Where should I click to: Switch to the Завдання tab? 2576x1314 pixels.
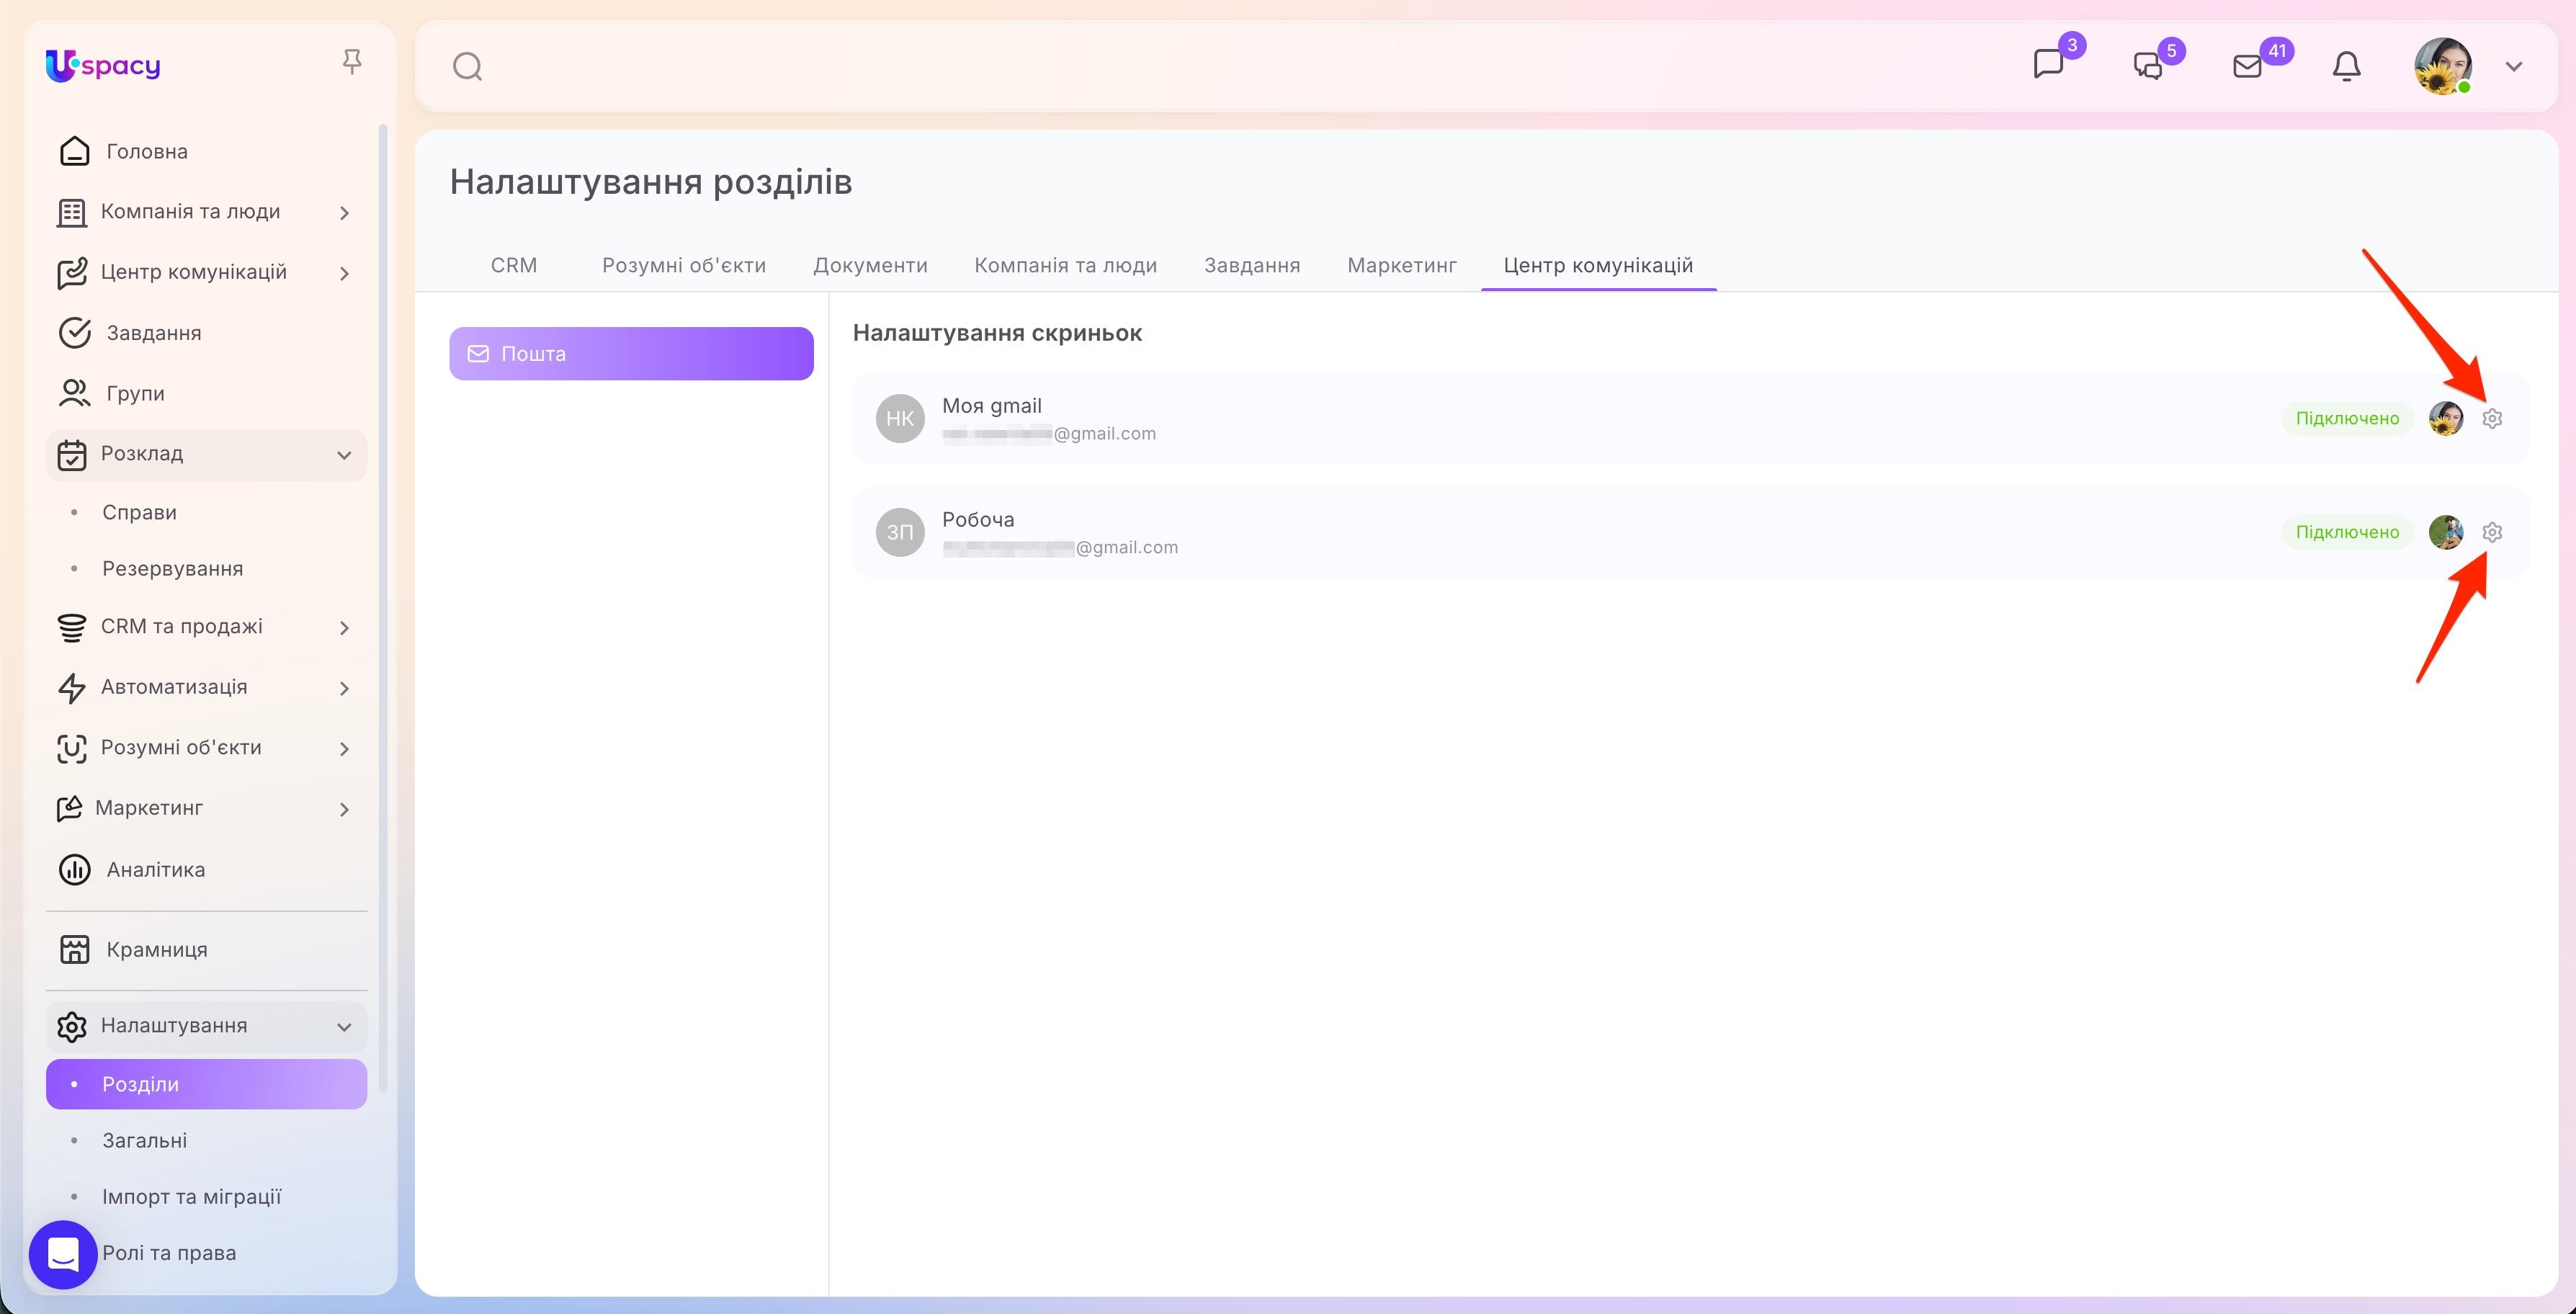(1252, 265)
